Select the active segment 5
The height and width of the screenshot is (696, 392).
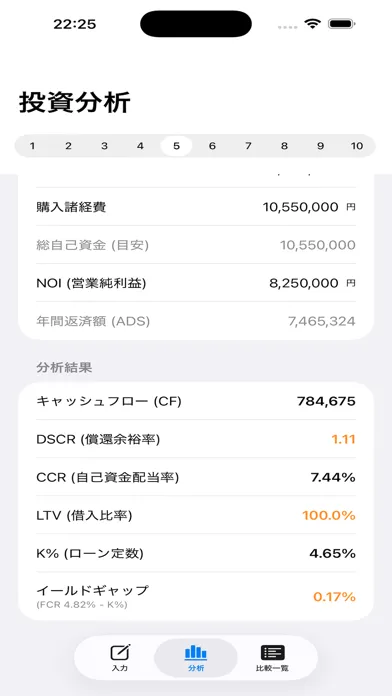click(x=176, y=146)
